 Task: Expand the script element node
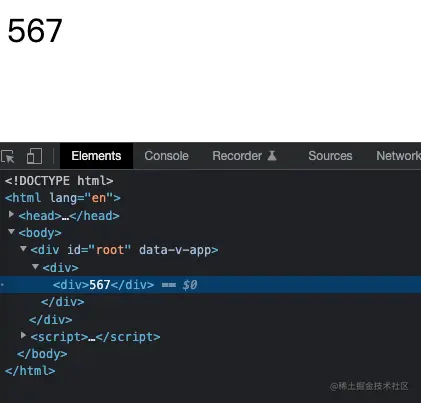(23, 335)
